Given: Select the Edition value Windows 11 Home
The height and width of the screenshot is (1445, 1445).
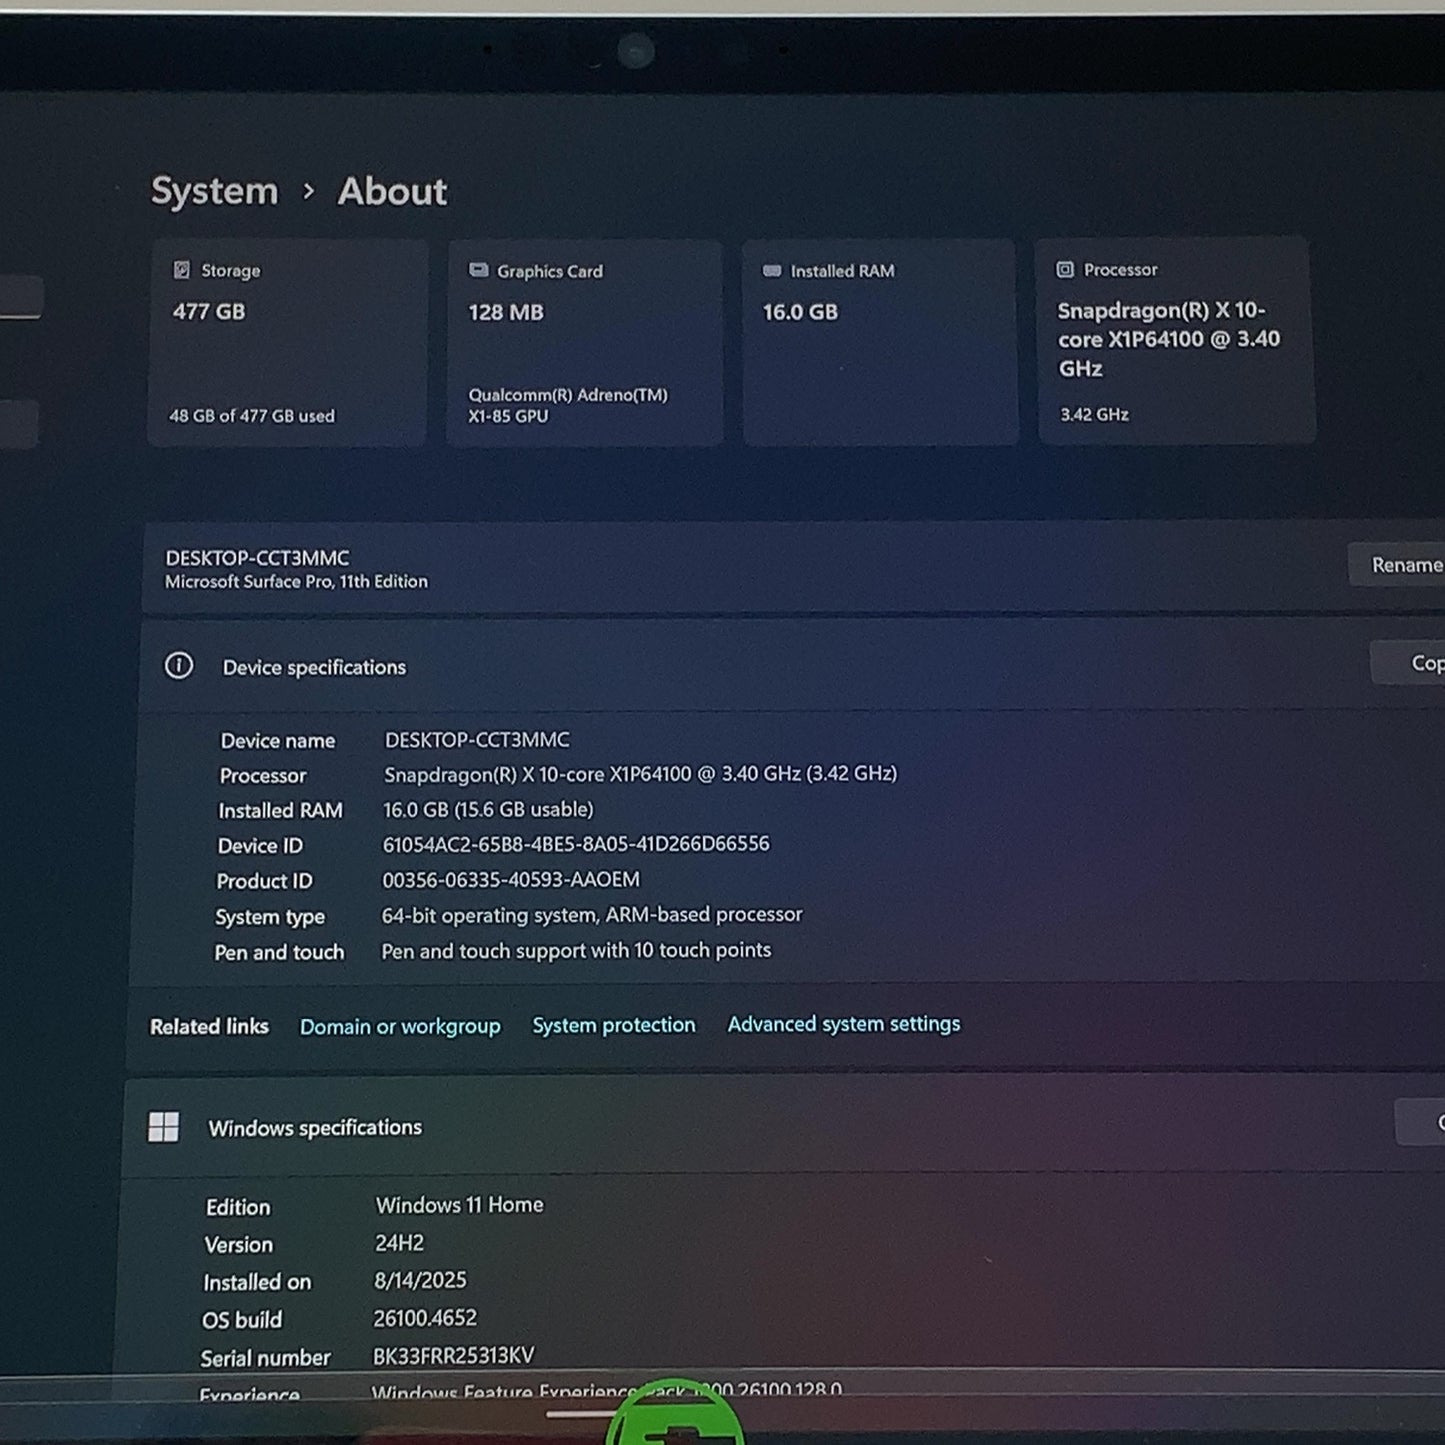Looking at the screenshot, I should click(x=459, y=1205).
